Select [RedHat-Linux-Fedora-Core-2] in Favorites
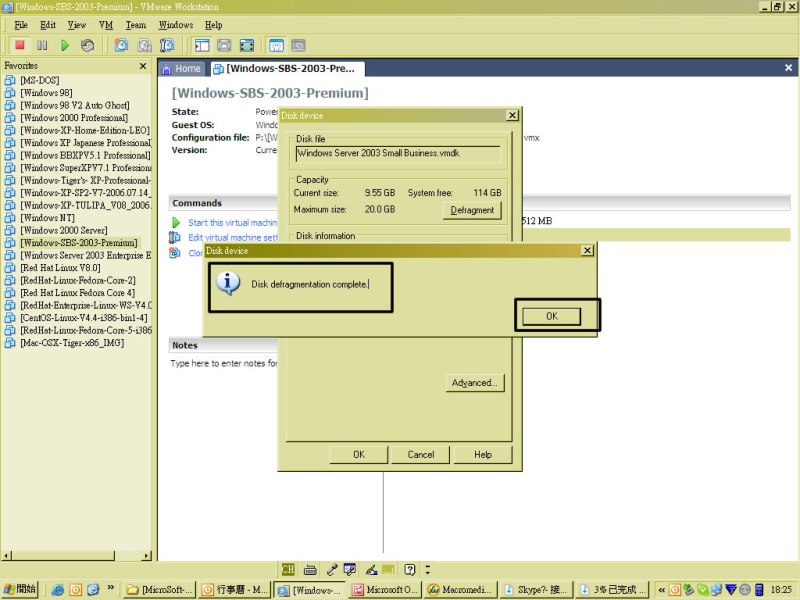The width and height of the screenshot is (800, 600). tap(78, 280)
